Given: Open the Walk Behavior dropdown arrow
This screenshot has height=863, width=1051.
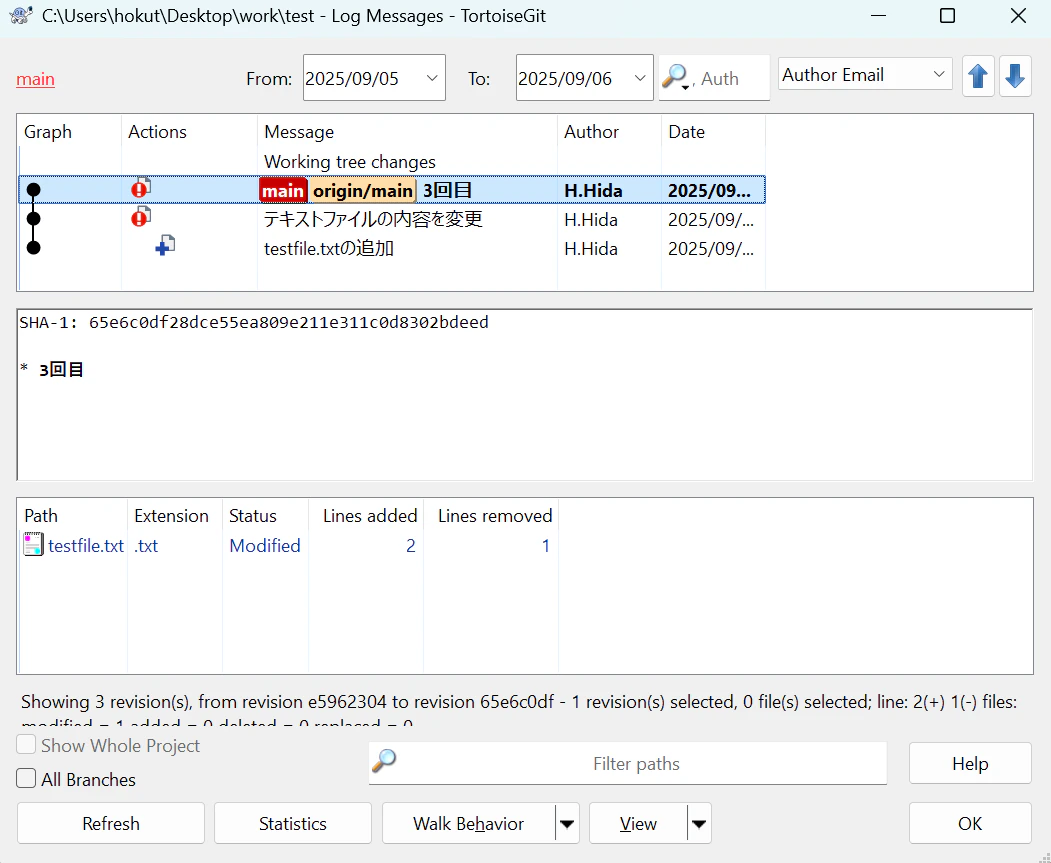Looking at the screenshot, I should pyautogui.click(x=567, y=823).
